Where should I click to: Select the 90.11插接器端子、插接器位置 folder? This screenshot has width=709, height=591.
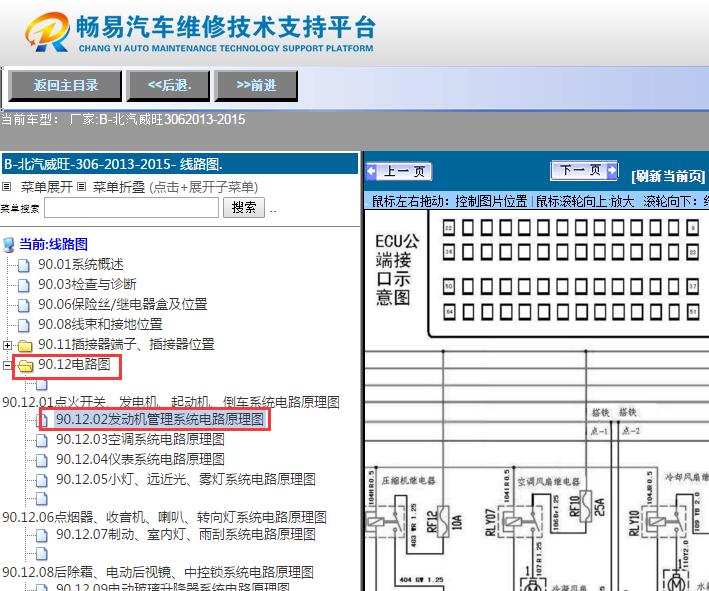point(126,344)
